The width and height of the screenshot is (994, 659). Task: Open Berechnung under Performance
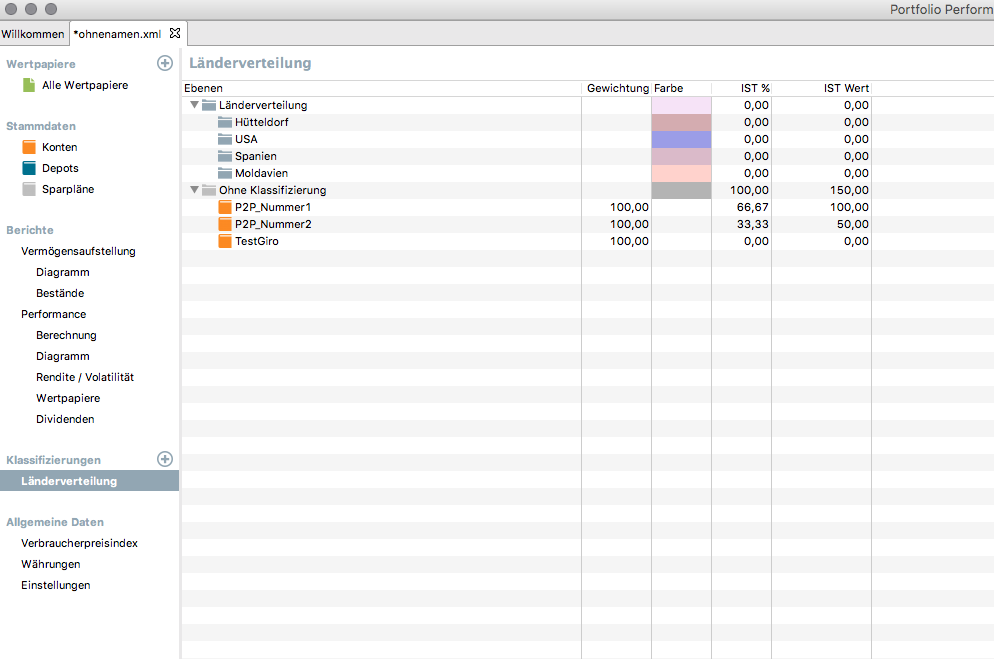[67, 335]
